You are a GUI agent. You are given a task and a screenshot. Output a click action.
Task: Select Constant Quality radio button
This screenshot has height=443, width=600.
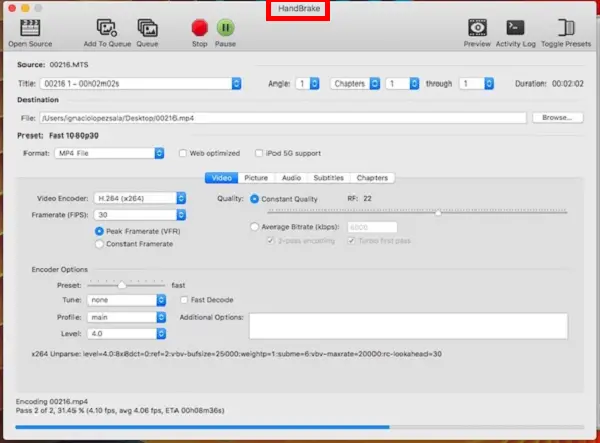[254, 199]
